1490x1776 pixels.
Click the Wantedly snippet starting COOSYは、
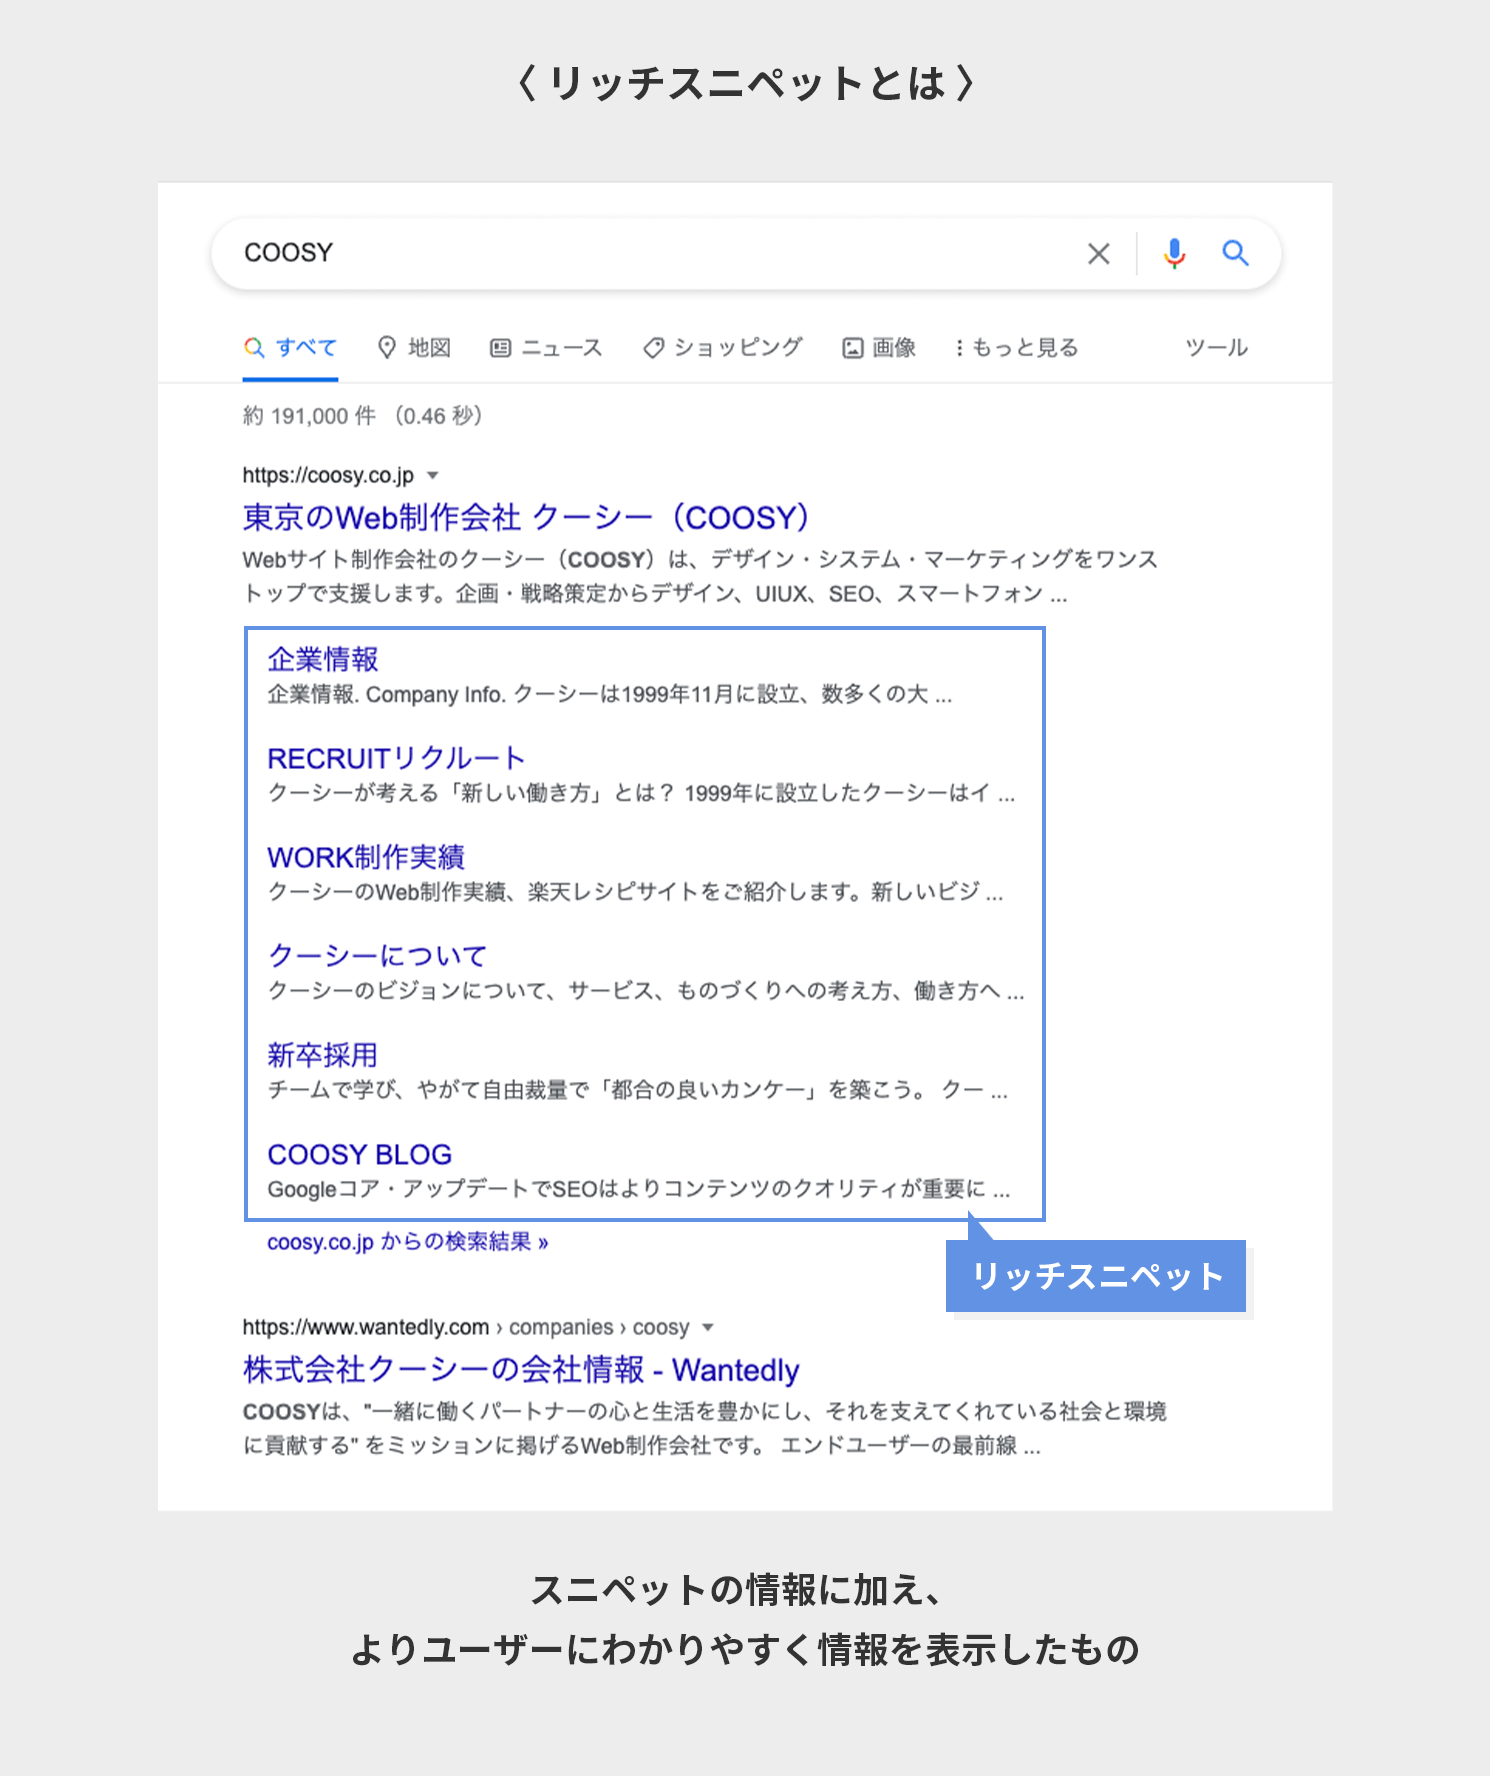pyautogui.click(x=705, y=1429)
